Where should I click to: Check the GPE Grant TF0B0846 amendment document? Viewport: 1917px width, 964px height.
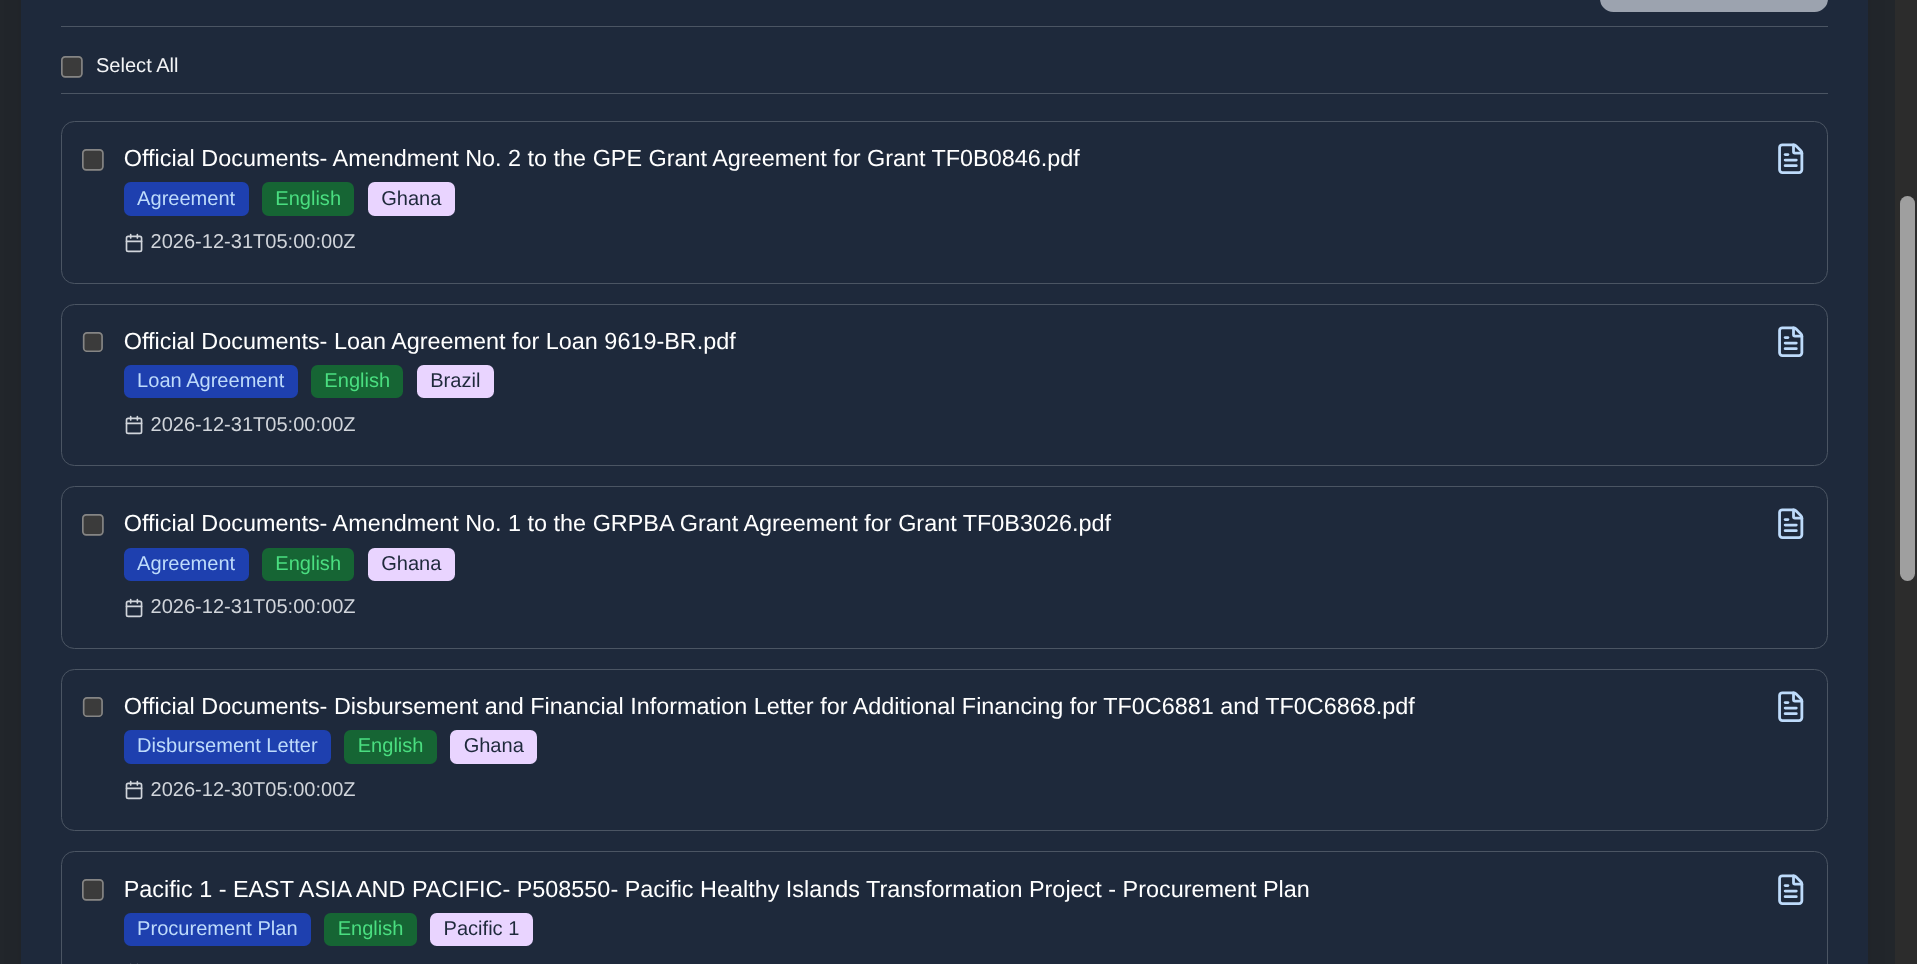coord(93,160)
